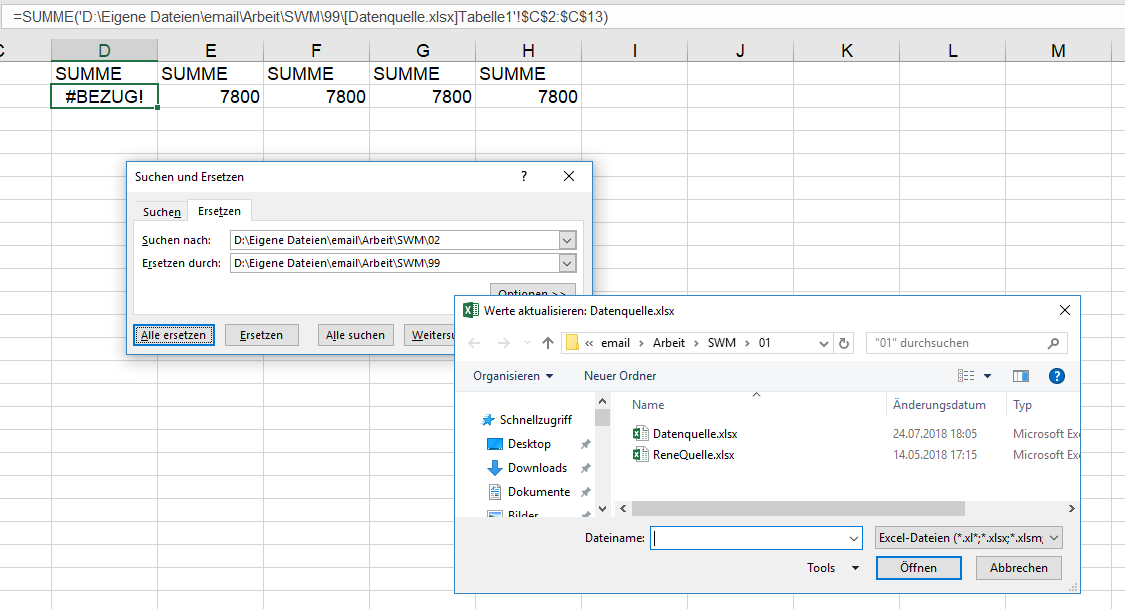
Task: Click the up-one-folder arrow
Action: point(547,343)
